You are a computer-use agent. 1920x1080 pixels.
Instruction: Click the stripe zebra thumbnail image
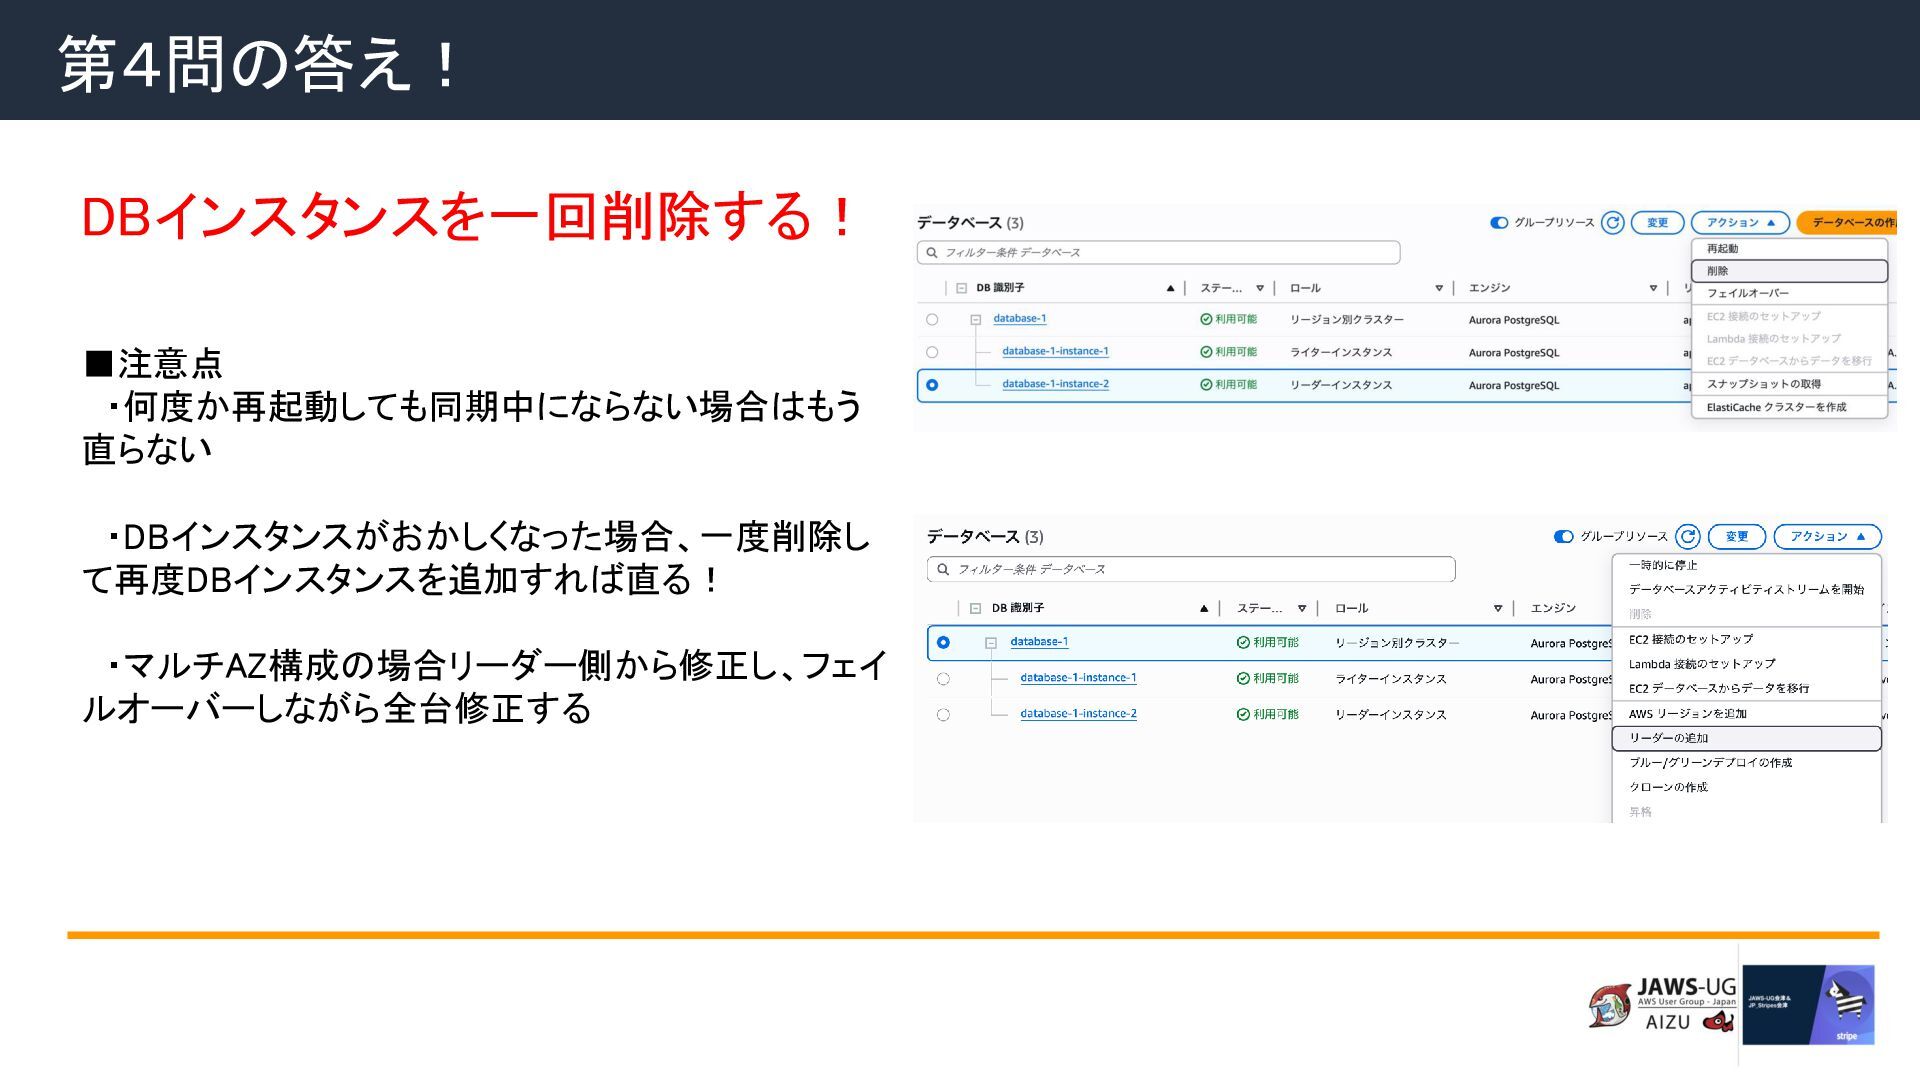1808,1005
